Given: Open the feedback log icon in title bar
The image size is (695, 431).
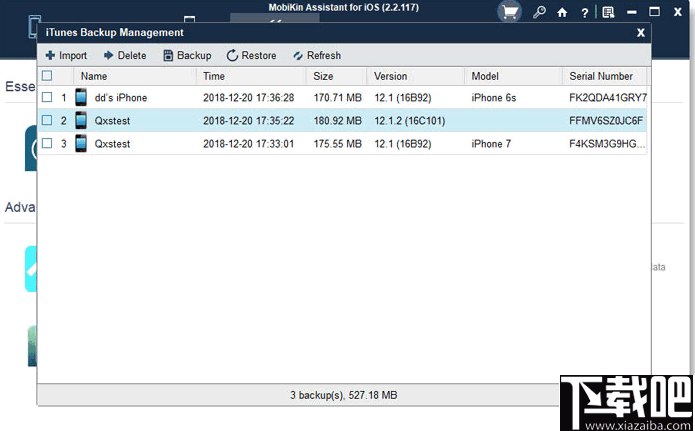Looking at the screenshot, I should pos(608,12).
